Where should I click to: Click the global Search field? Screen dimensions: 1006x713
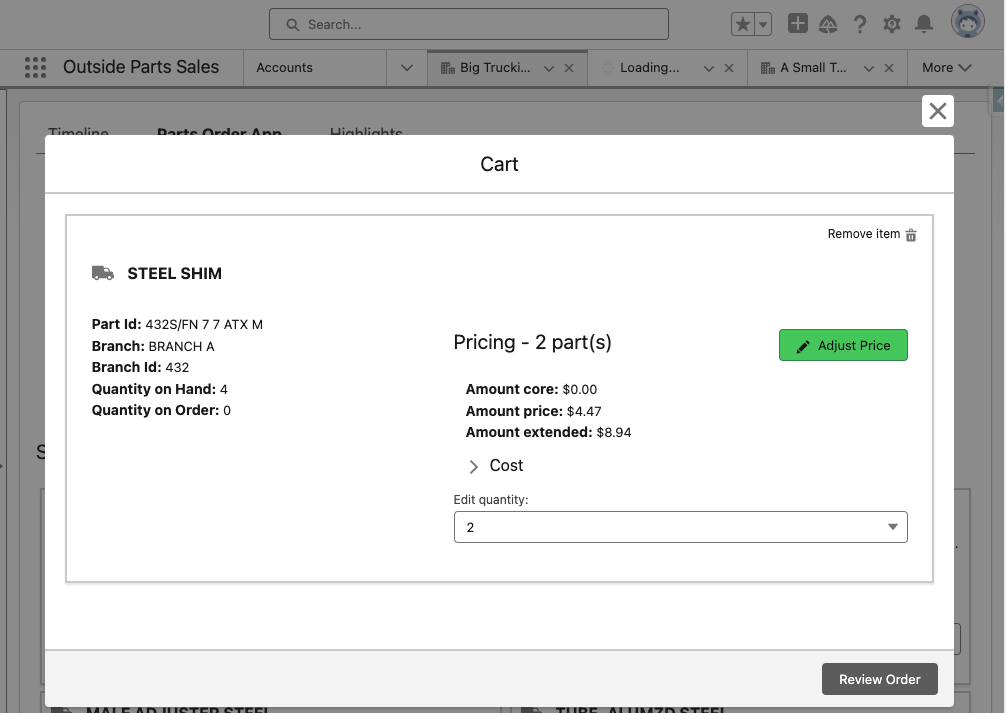tap(469, 24)
